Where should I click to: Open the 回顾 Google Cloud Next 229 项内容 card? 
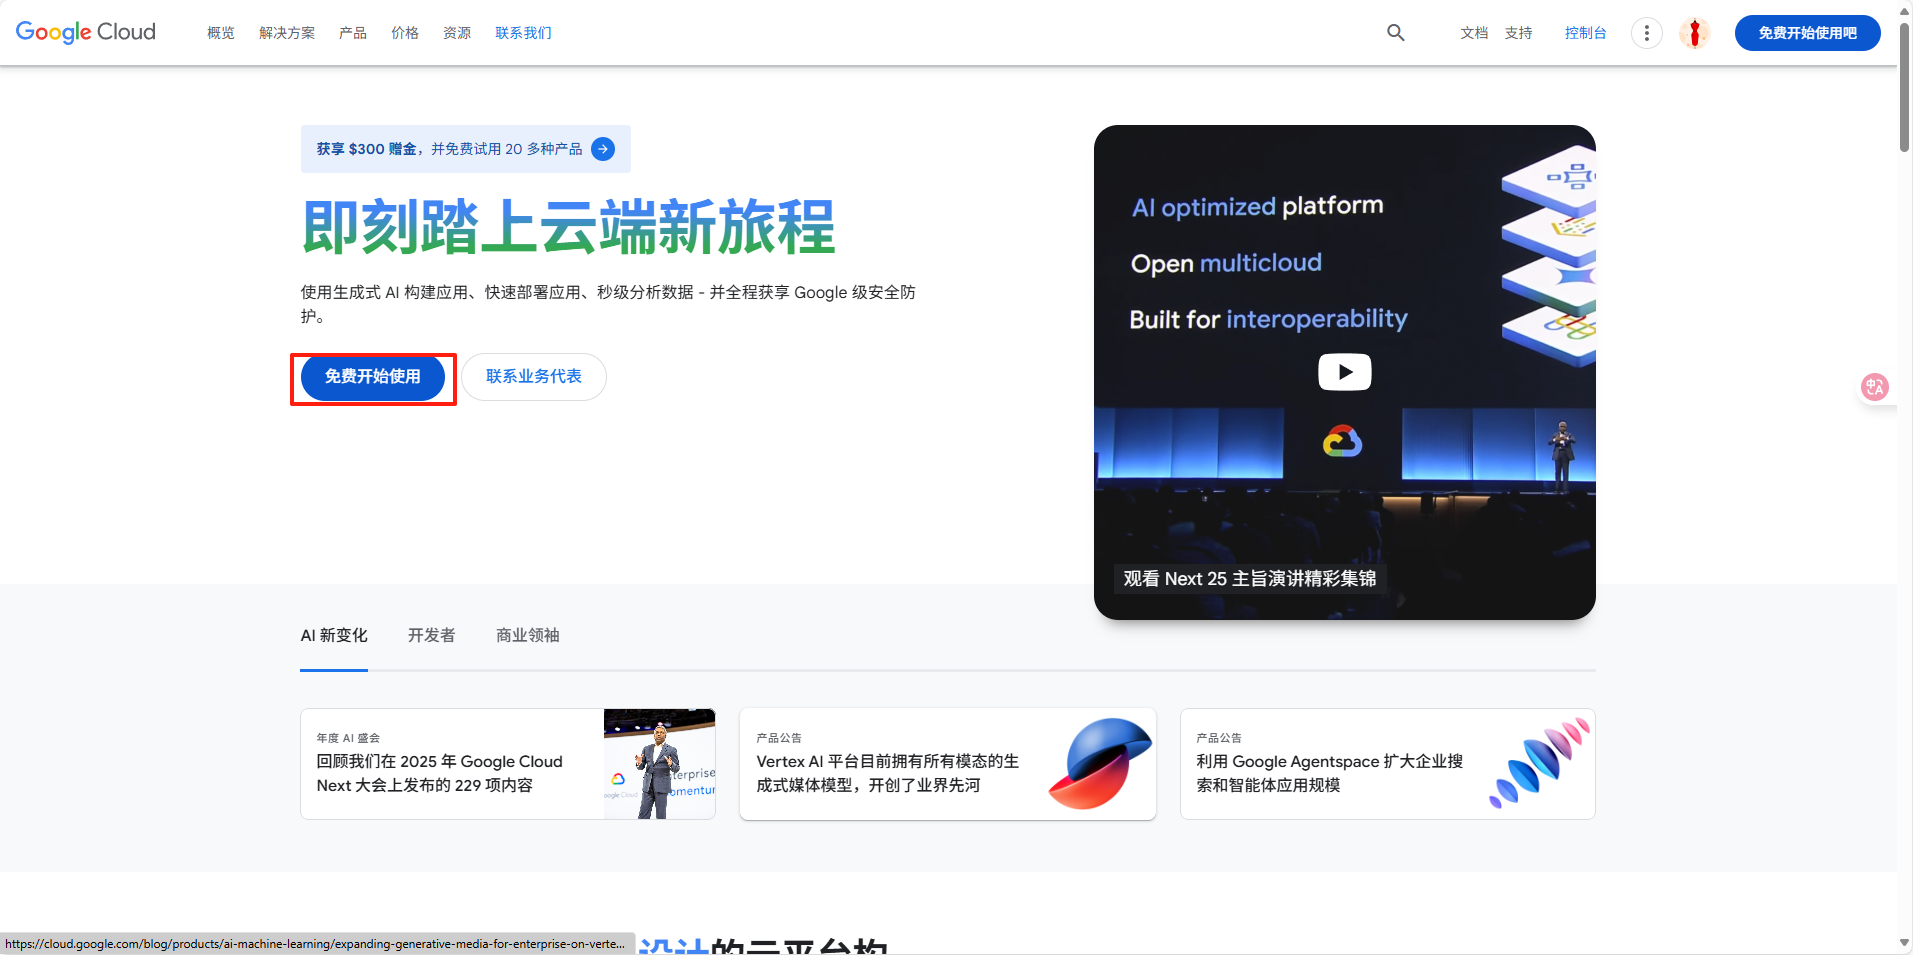point(508,764)
